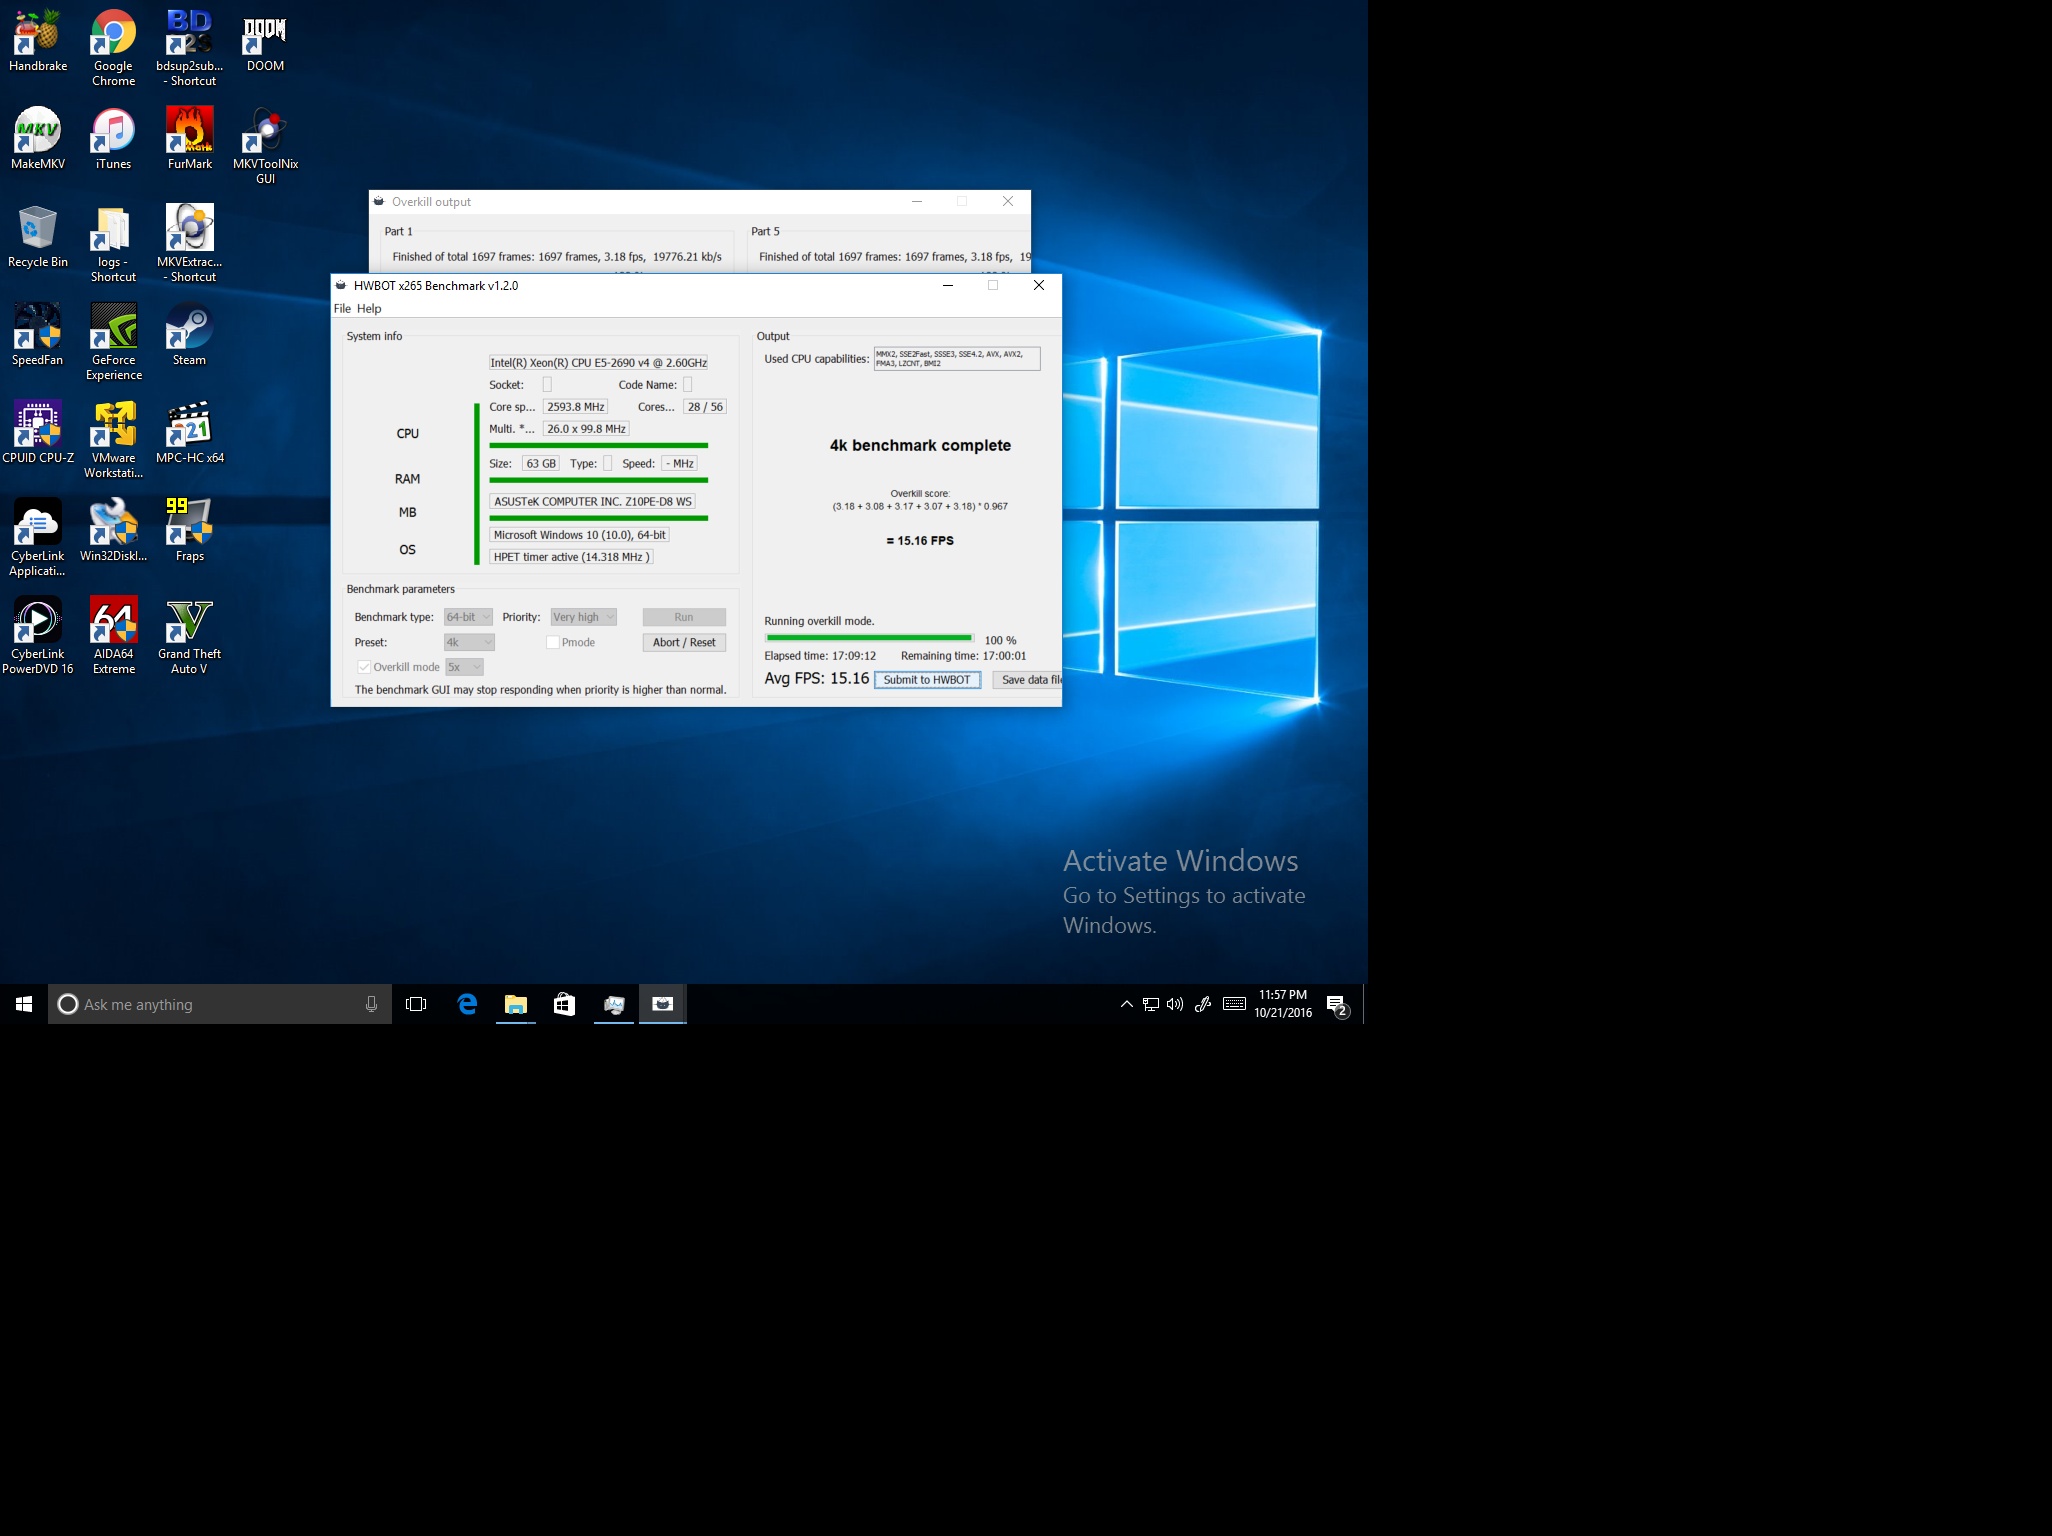
Task: Click the Socket checkbox field
Action: tap(547, 384)
